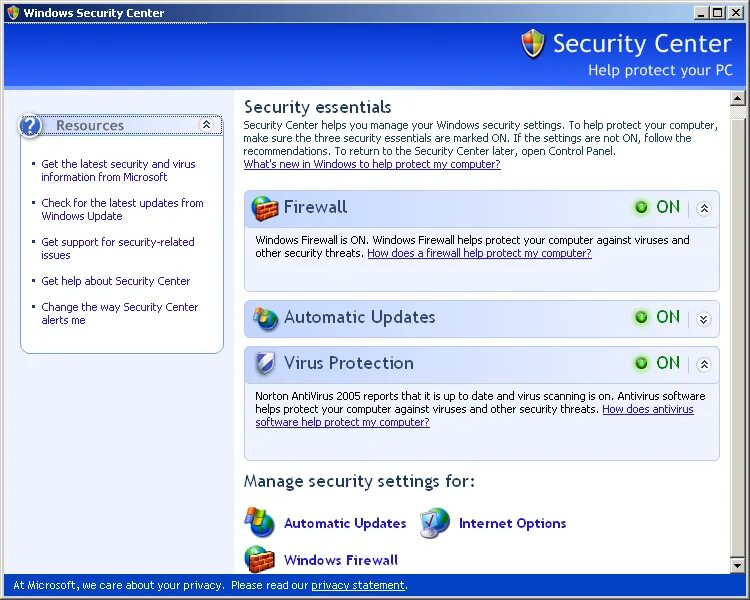Click the scrollbar down arrow
Viewport: 750px width, 600px height.
738,565
